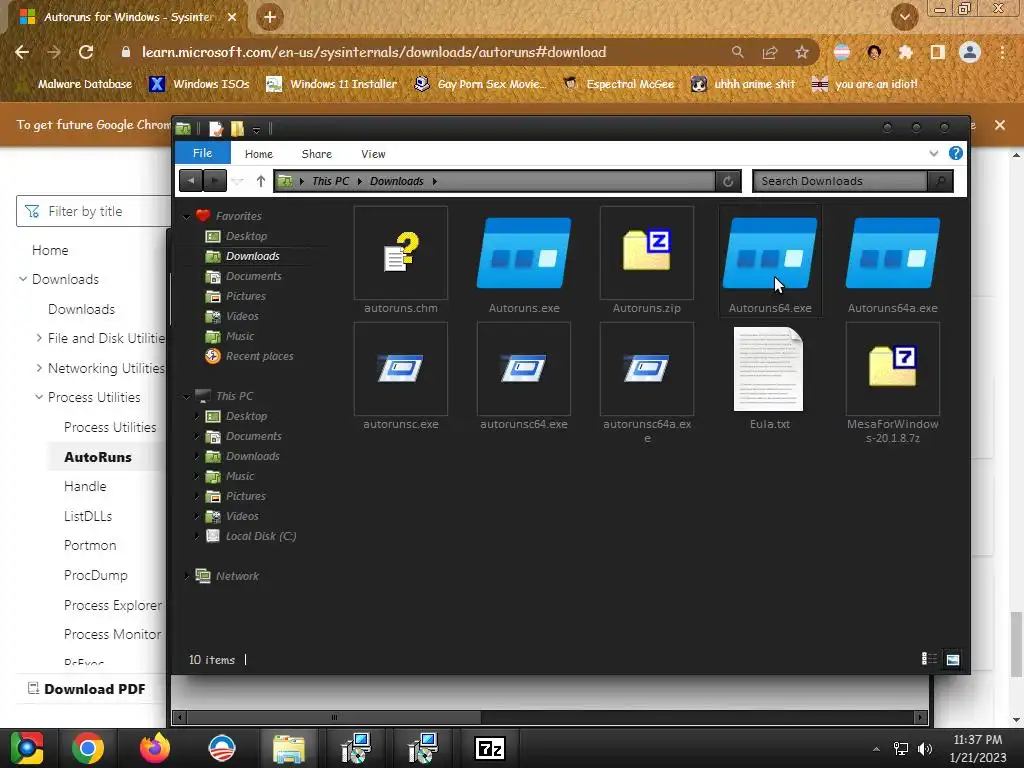Select MesaForWindows-20.1.8.7z archive
This screenshot has width=1024, height=768.
coord(893,383)
